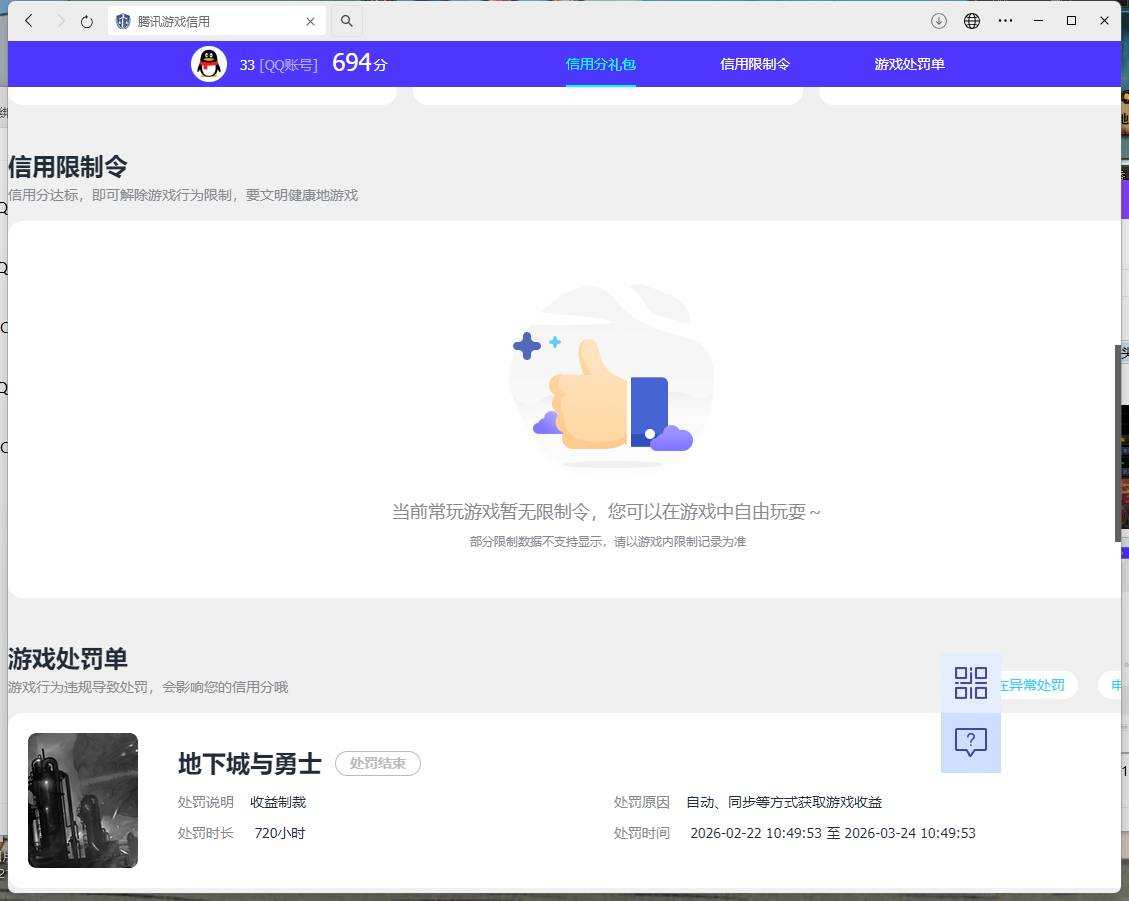The image size is (1129, 901).
Task: Click the 720小时 penalty duration
Action: pyautogui.click(x=280, y=833)
